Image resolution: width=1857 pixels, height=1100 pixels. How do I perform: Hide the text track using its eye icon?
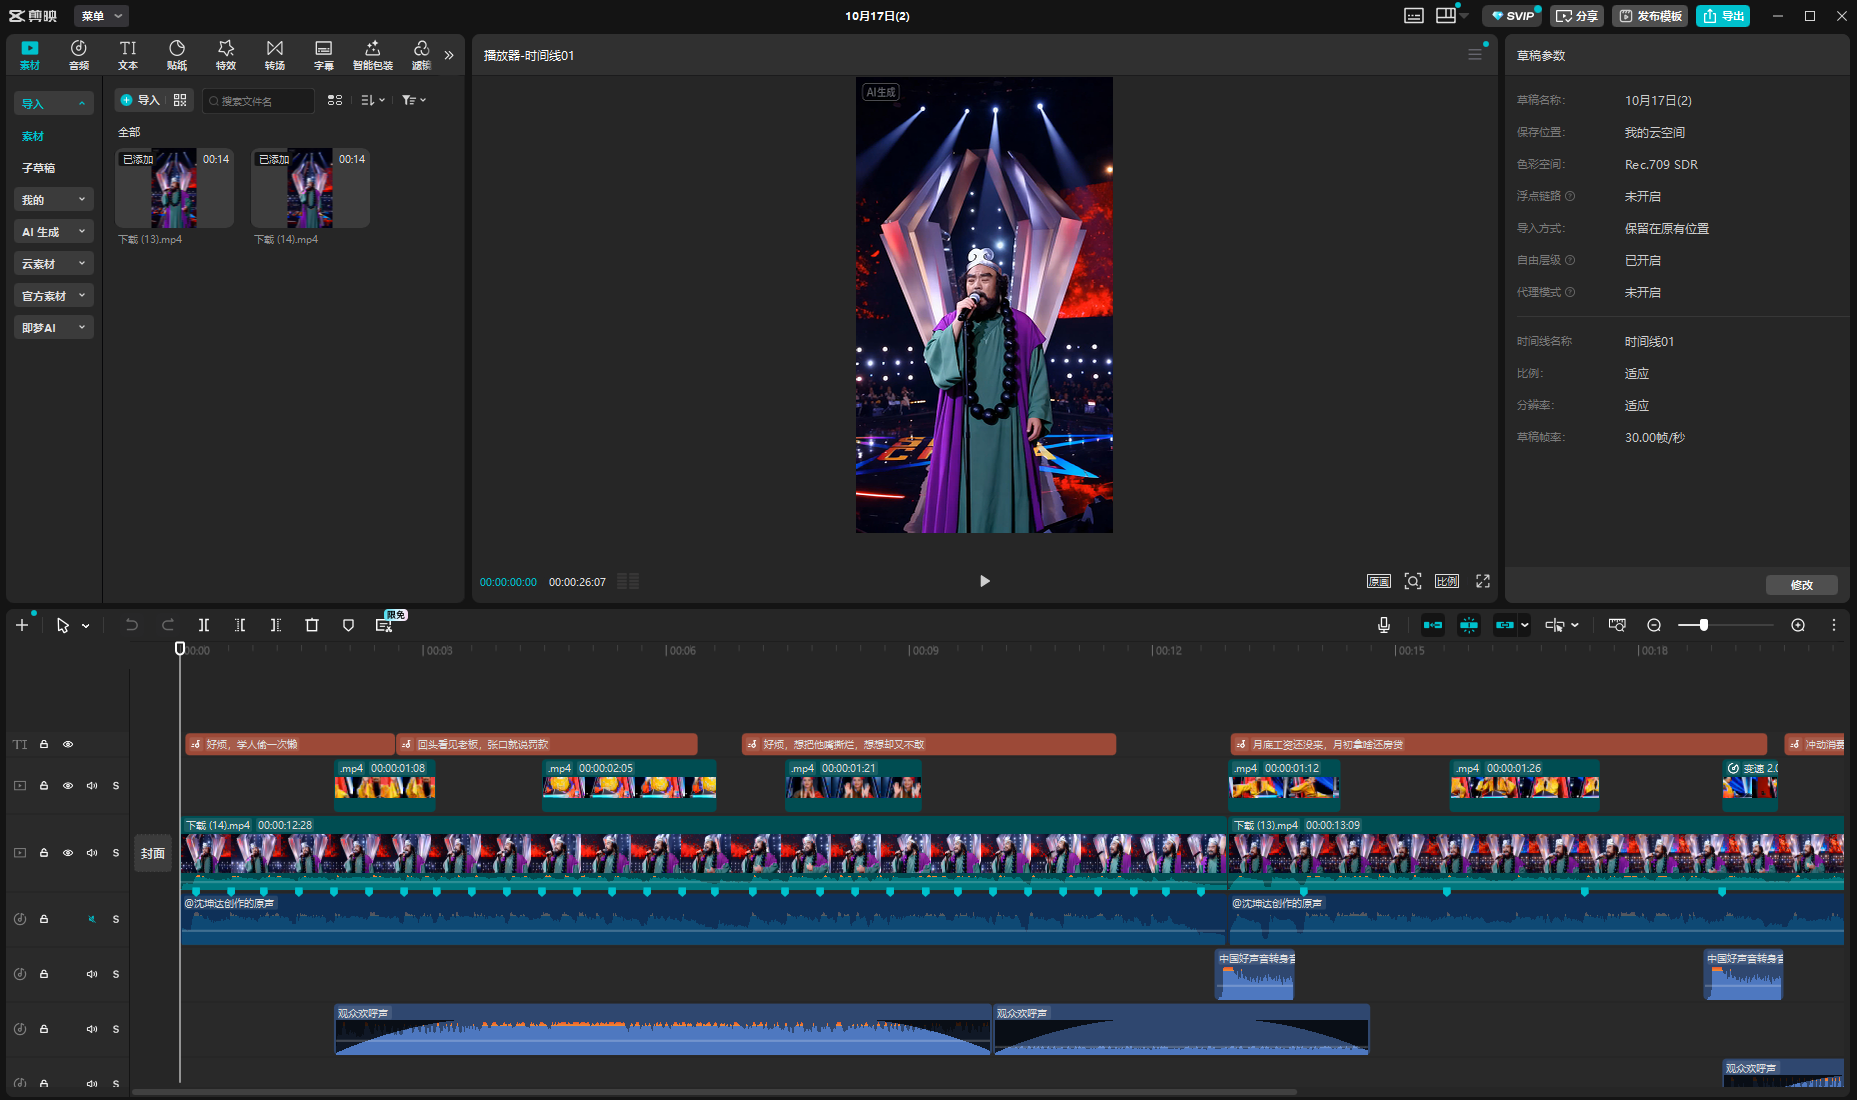(68, 744)
